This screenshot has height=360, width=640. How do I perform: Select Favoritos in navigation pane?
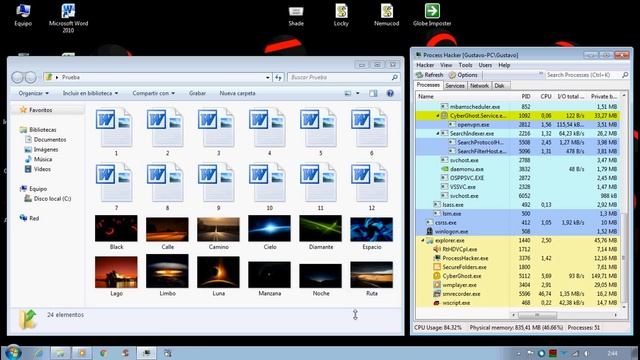pyautogui.click(x=40, y=110)
